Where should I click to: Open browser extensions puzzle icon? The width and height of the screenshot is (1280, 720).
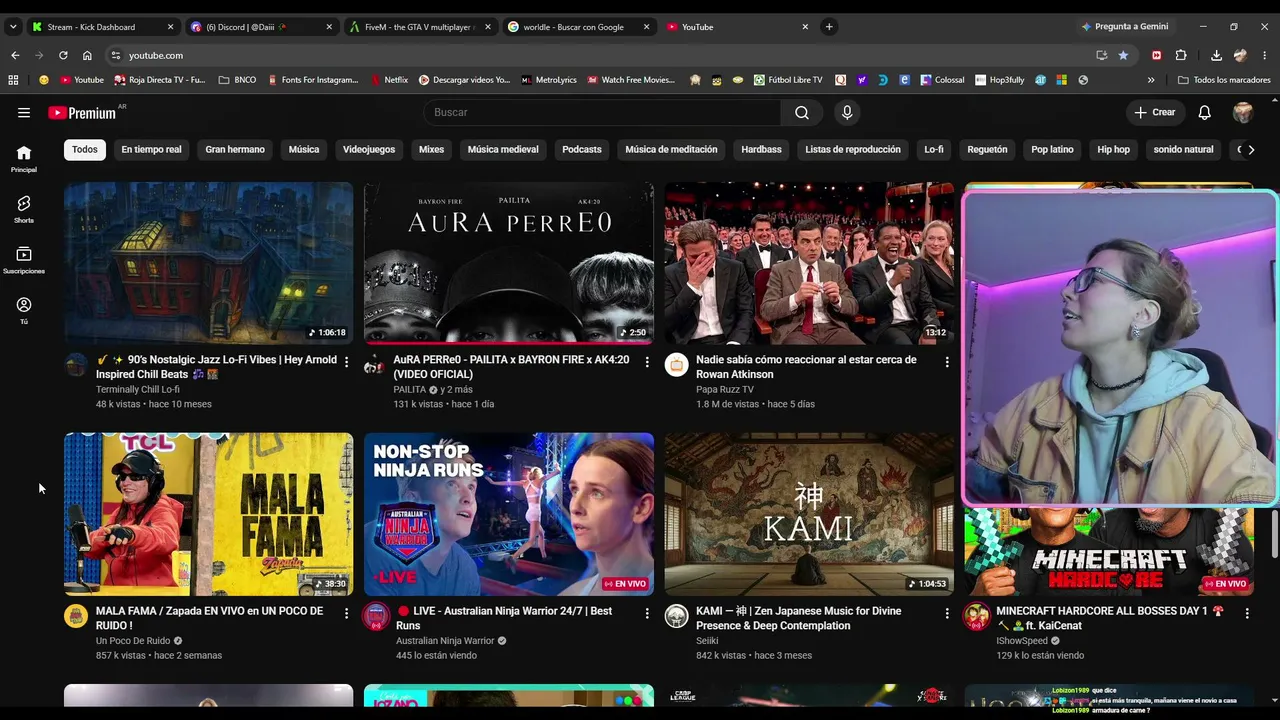point(1181,55)
